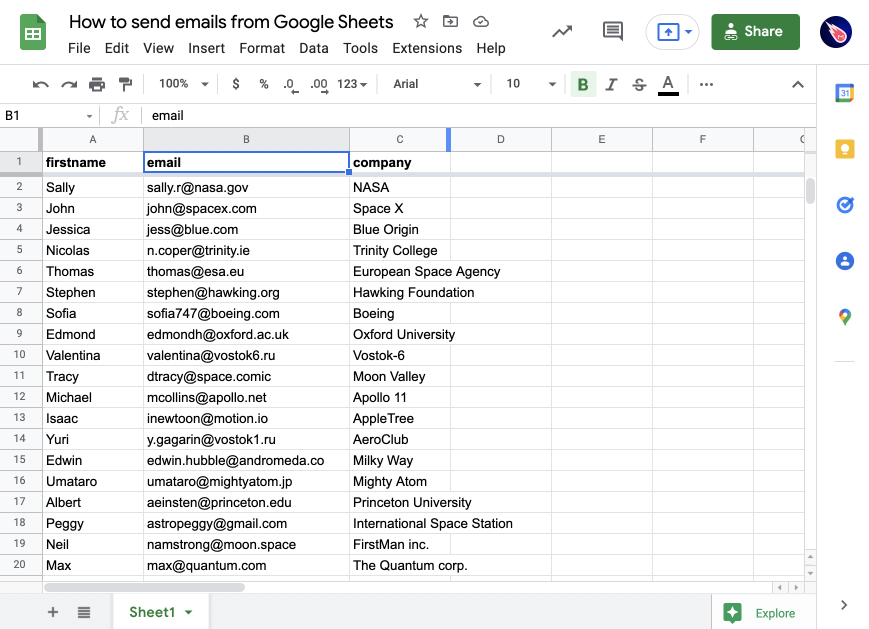Image resolution: width=869 pixels, height=629 pixels.
Task: Click the vertical scrollbar thumb
Action: [x=810, y=191]
